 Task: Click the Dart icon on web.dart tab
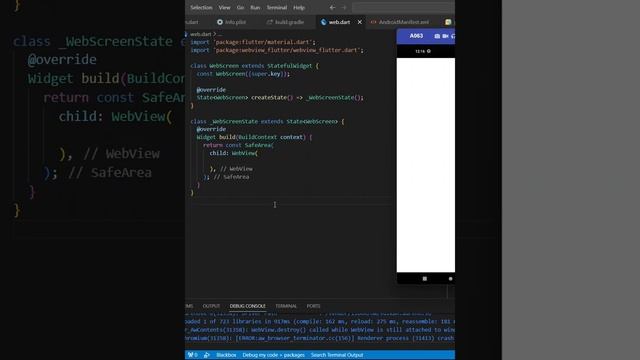[x=323, y=22]
